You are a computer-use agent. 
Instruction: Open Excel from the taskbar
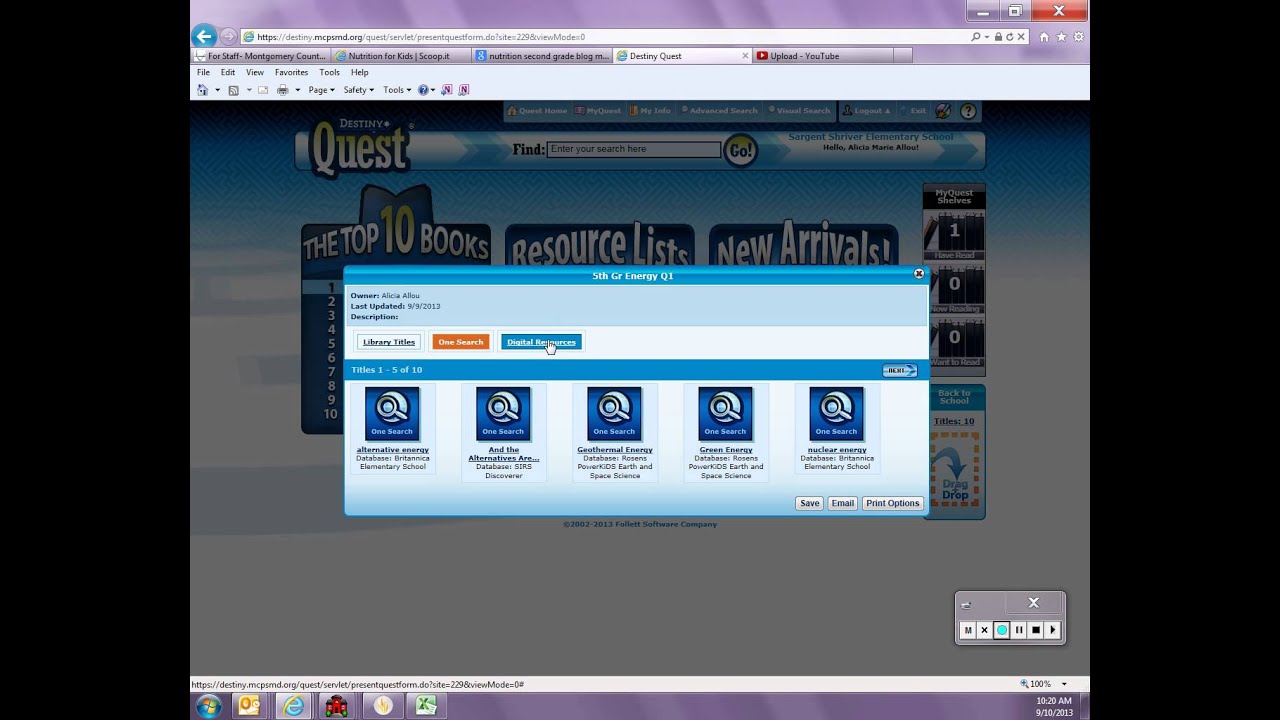tap(427, 706)
